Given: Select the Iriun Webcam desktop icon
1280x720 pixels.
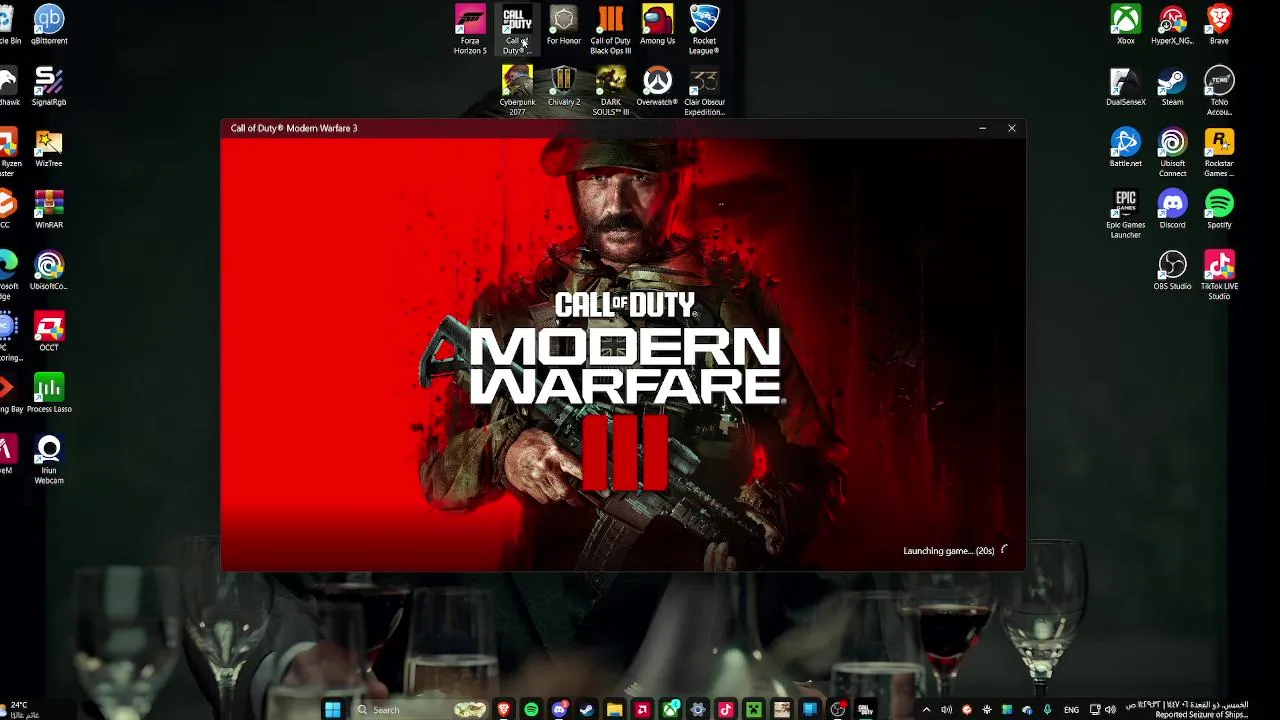Looking at the screenshot, I should pyautogui.click(x=49, y=460).
